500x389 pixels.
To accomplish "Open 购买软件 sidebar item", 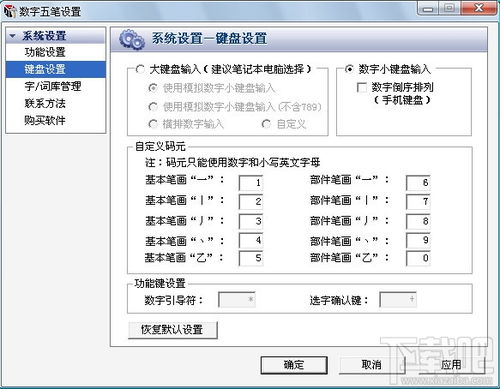I will coord(45,120).
